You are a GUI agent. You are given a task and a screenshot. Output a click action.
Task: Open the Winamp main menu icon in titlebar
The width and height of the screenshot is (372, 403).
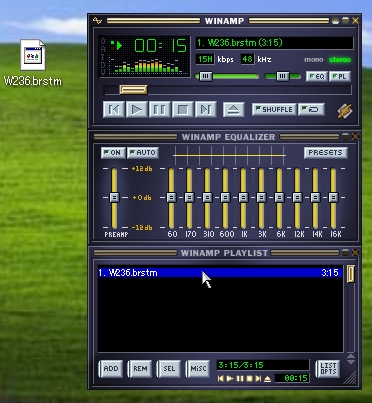pos(97,21)
